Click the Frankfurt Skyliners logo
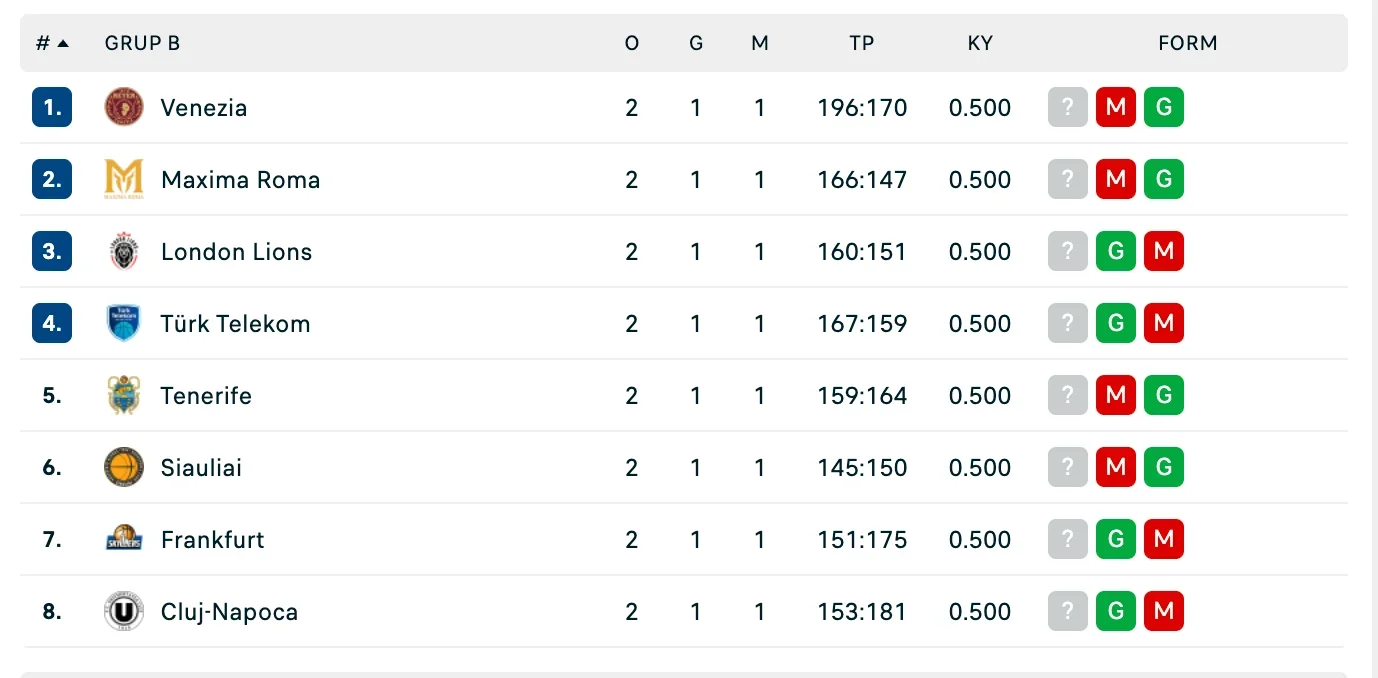The image size is (1378, 678). point(124,539)
